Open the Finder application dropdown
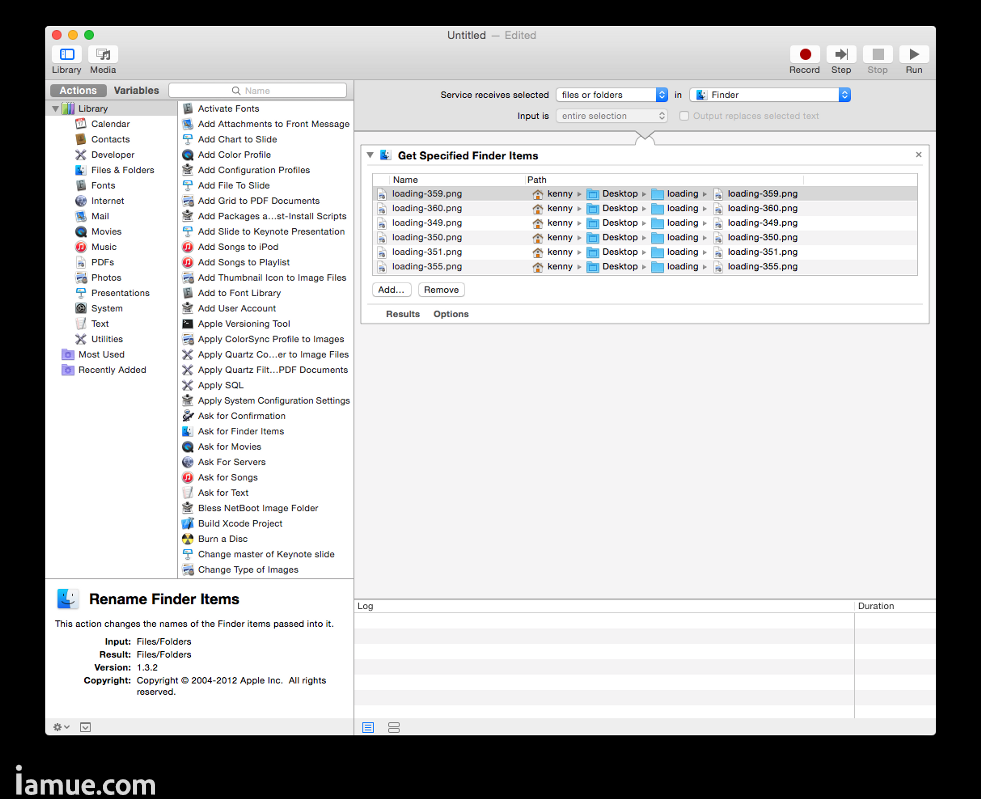Image resolution: width=981 pixels, height=799 pixels. click(770, 94)
